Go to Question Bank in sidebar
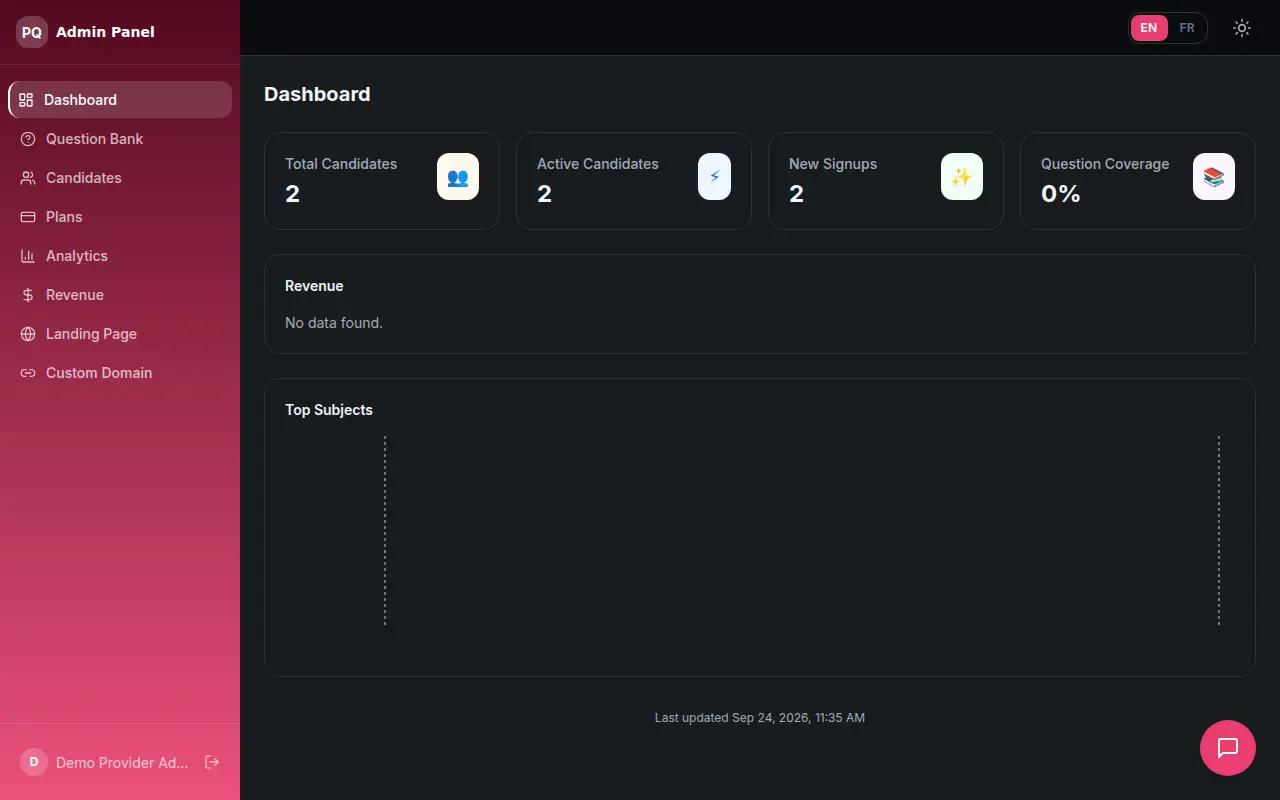Screen dimensions: 1280x800 [120, 139]
